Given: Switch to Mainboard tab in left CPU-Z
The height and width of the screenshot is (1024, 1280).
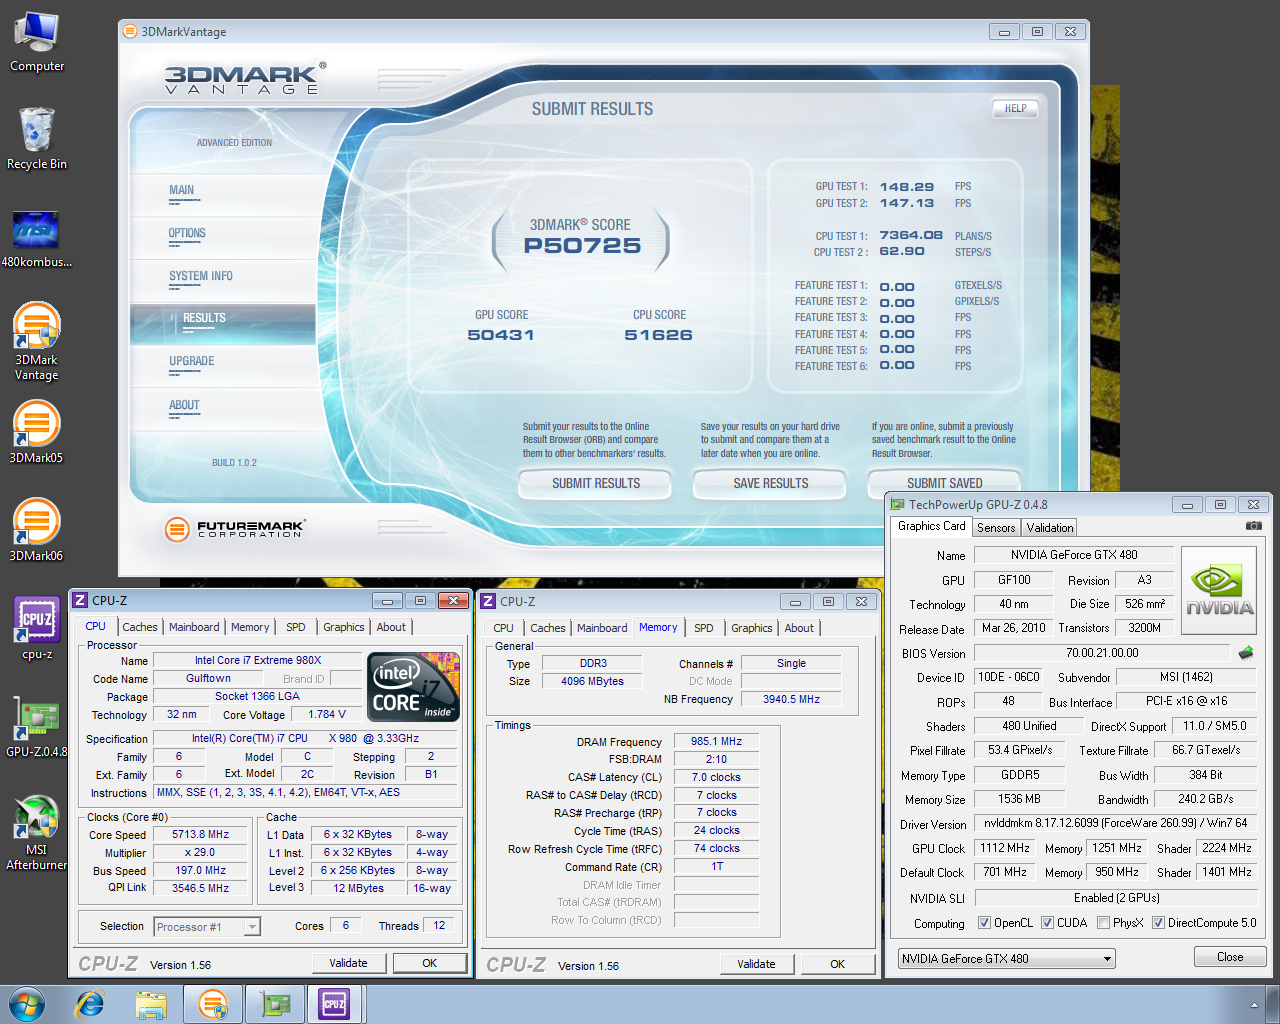Looking at the screenshot, I should point(194,627).
